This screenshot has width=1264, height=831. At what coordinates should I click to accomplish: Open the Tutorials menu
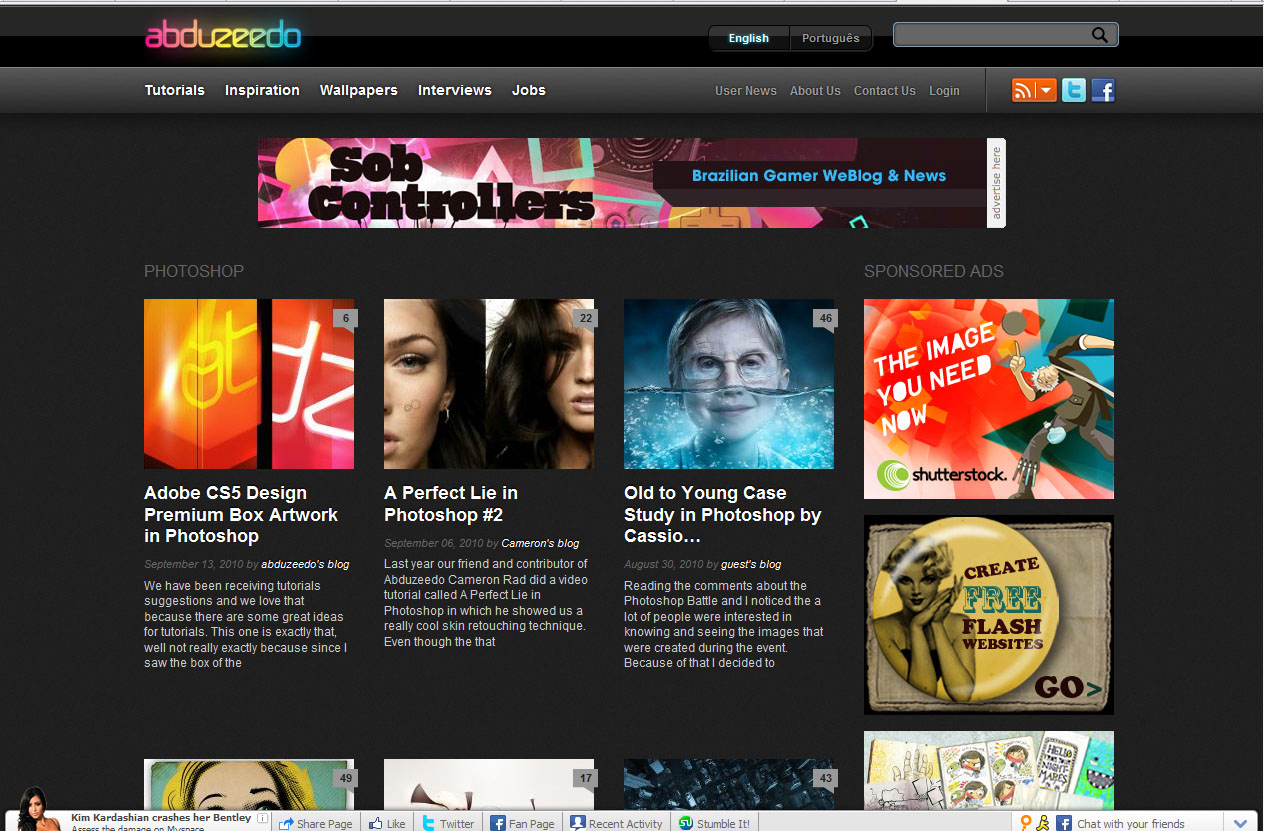click(x=175, y=90)
